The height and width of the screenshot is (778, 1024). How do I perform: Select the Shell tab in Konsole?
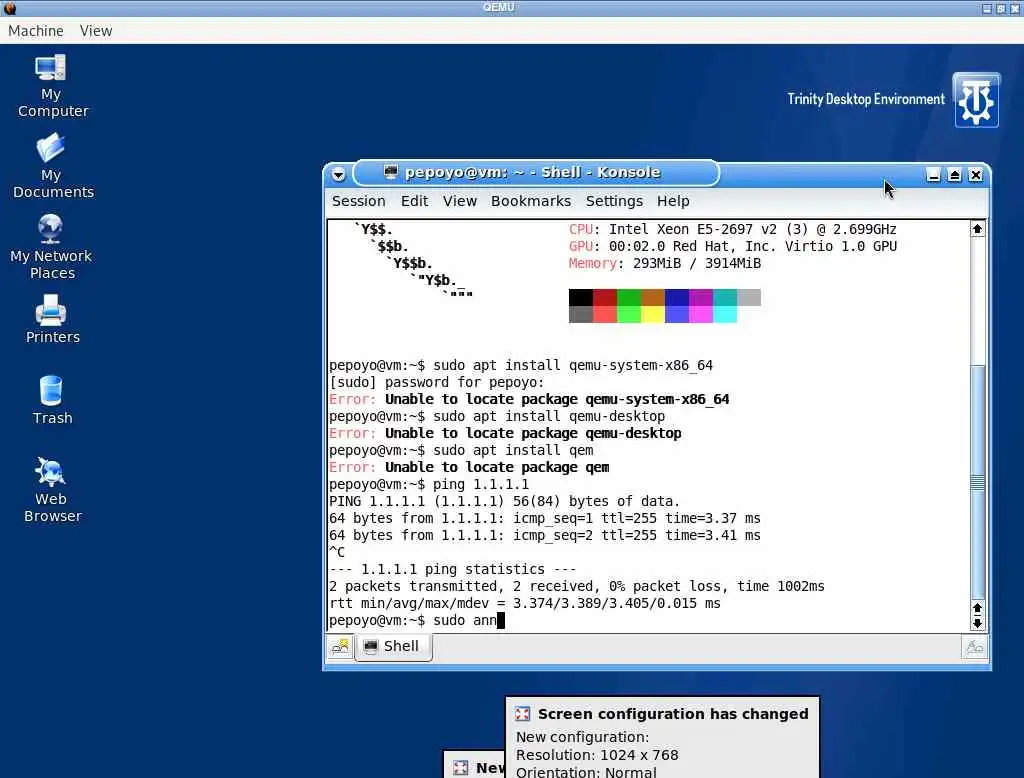393,647
